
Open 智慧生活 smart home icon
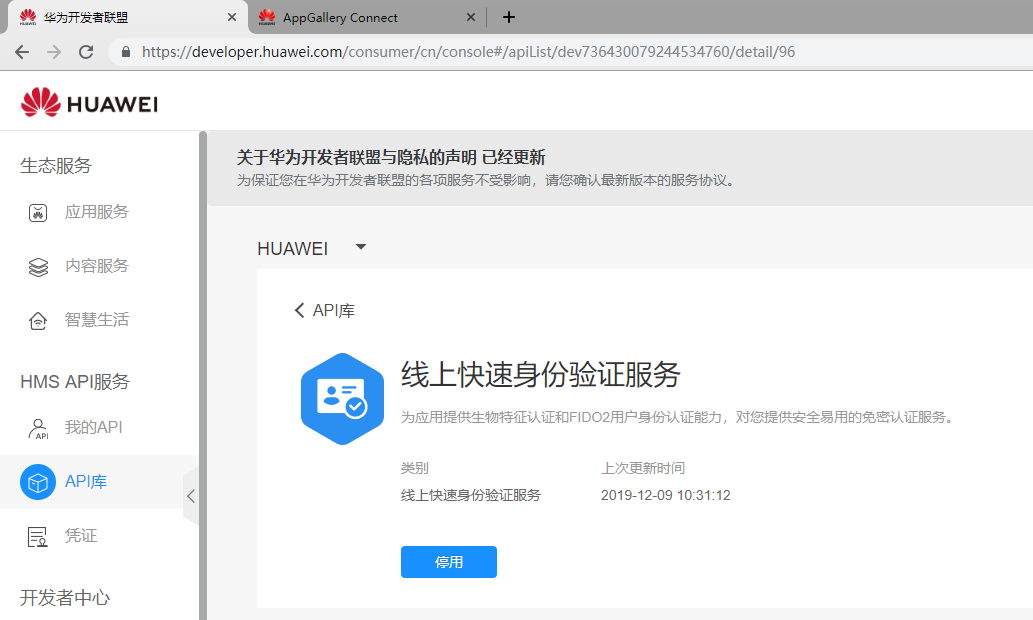coord(38,320)
